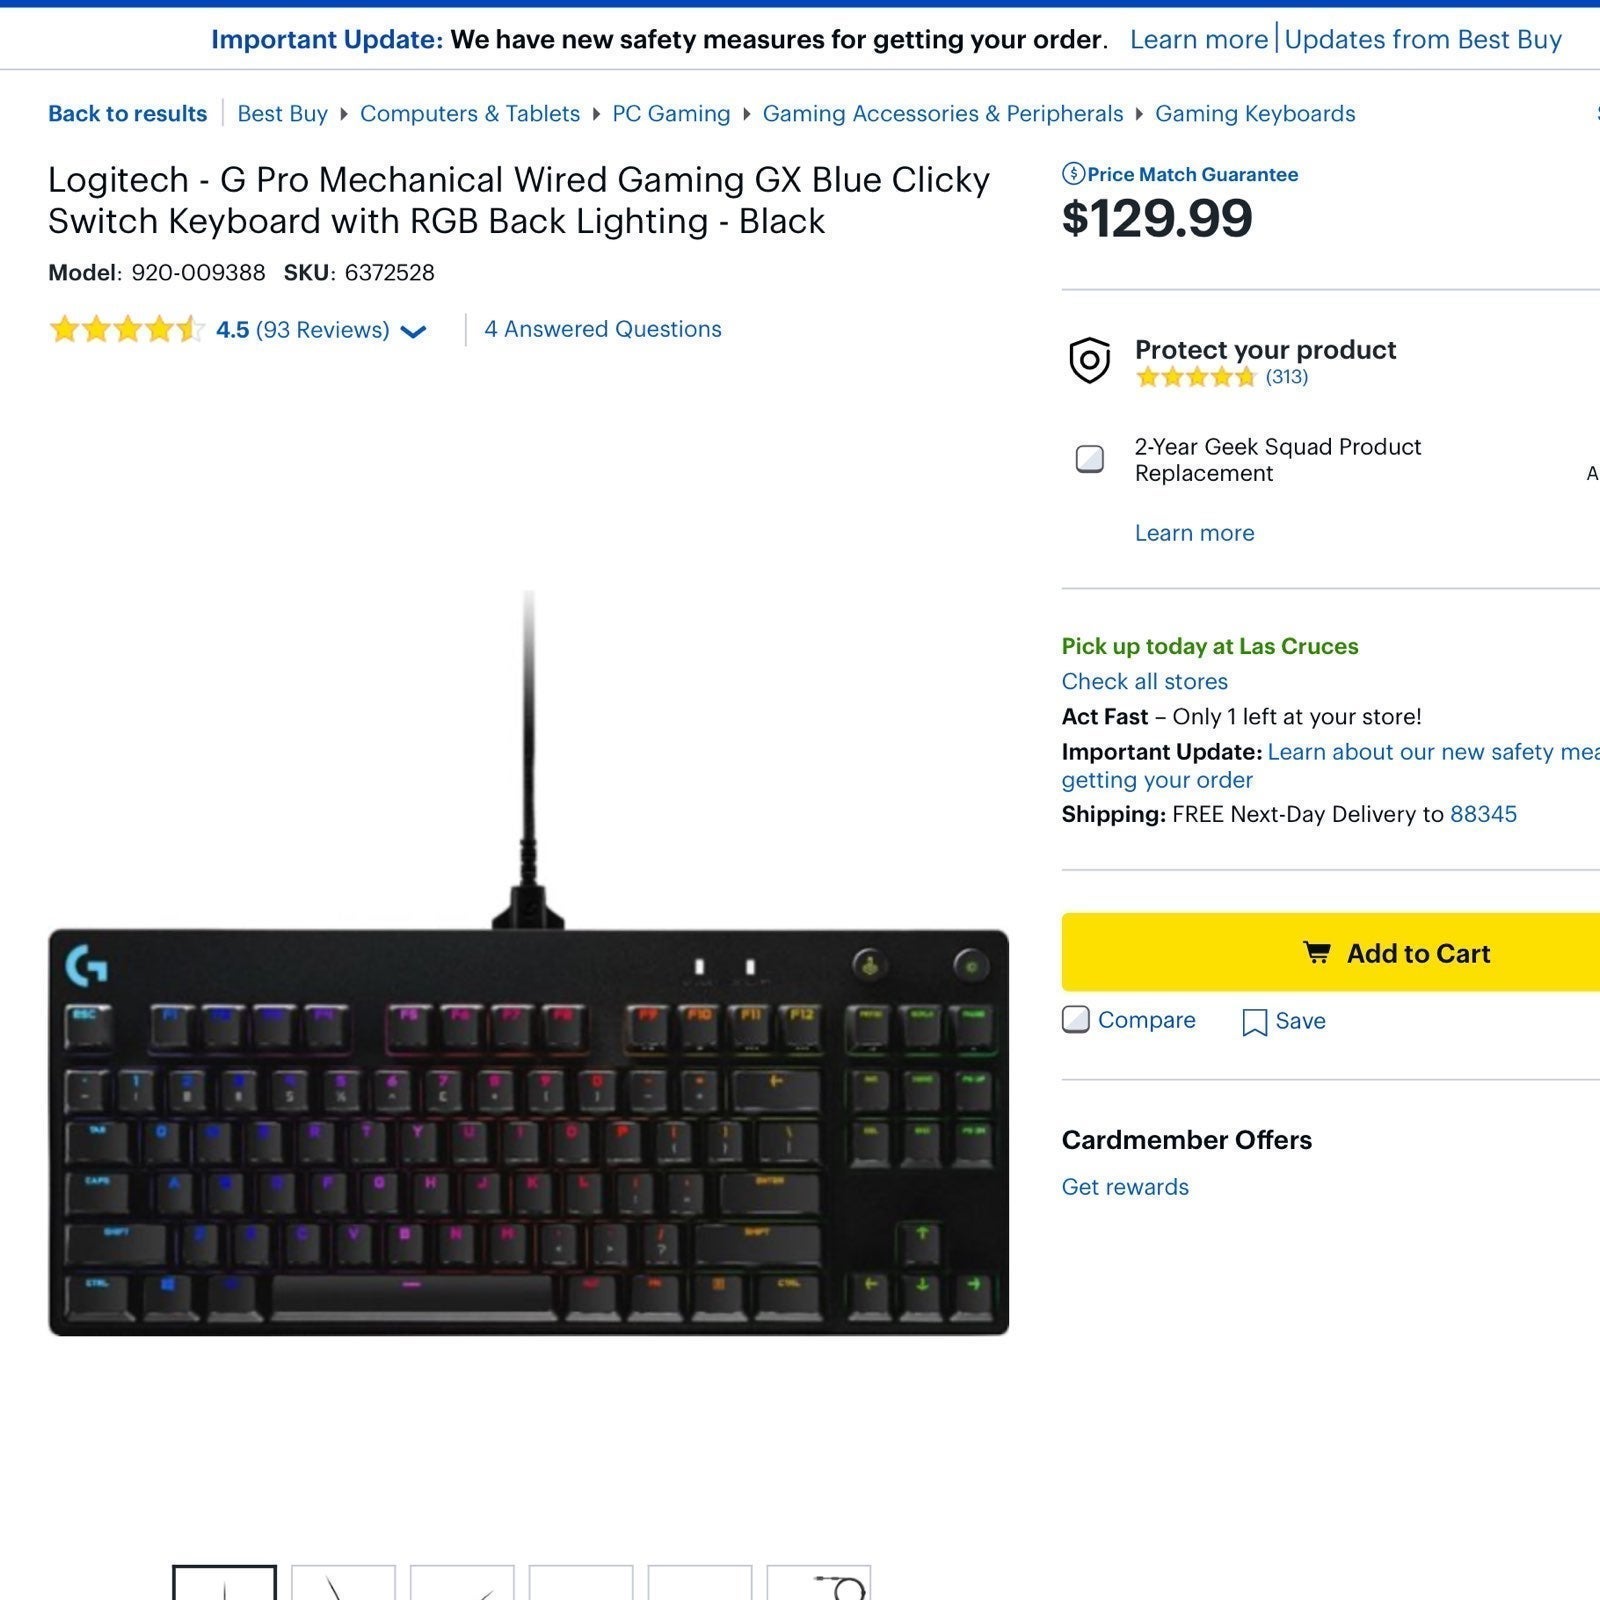Click the Back to results link

[128, 114]
